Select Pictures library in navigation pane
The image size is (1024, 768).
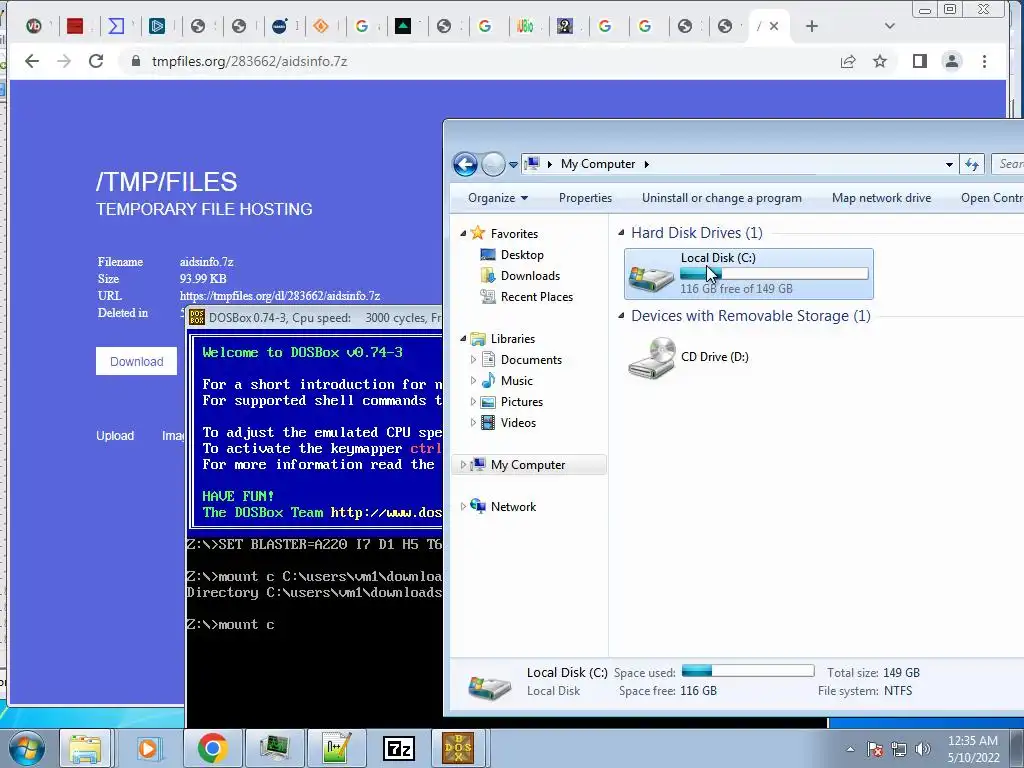point(521,402)
